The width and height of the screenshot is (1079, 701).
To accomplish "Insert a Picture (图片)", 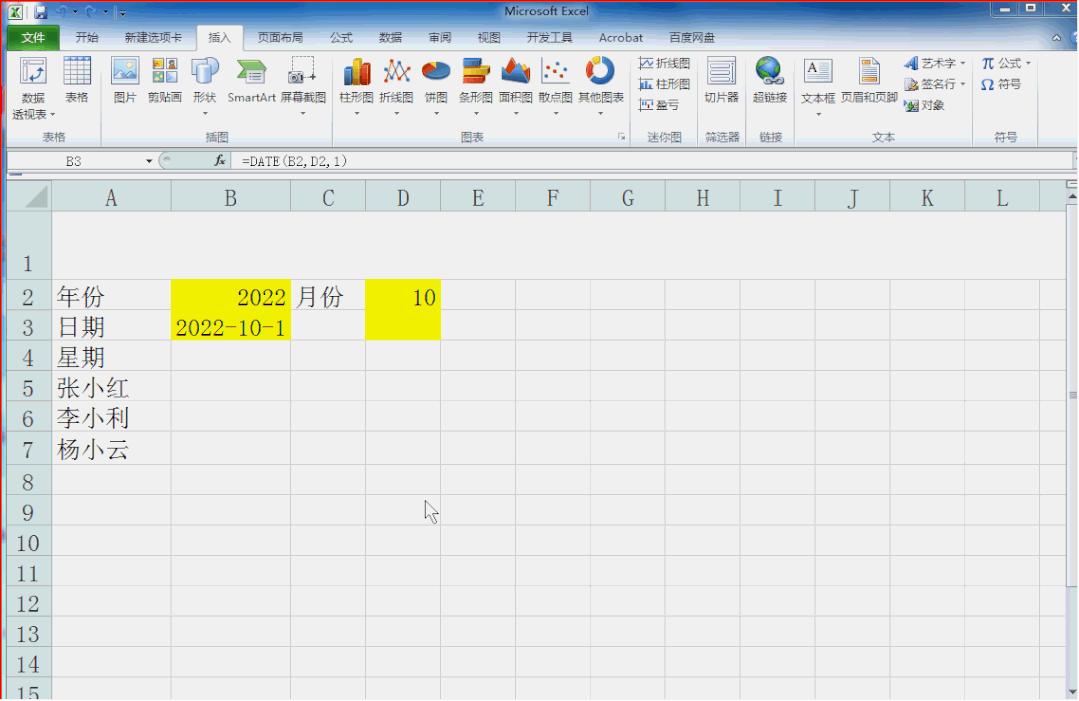I will [x=125, y=81].
